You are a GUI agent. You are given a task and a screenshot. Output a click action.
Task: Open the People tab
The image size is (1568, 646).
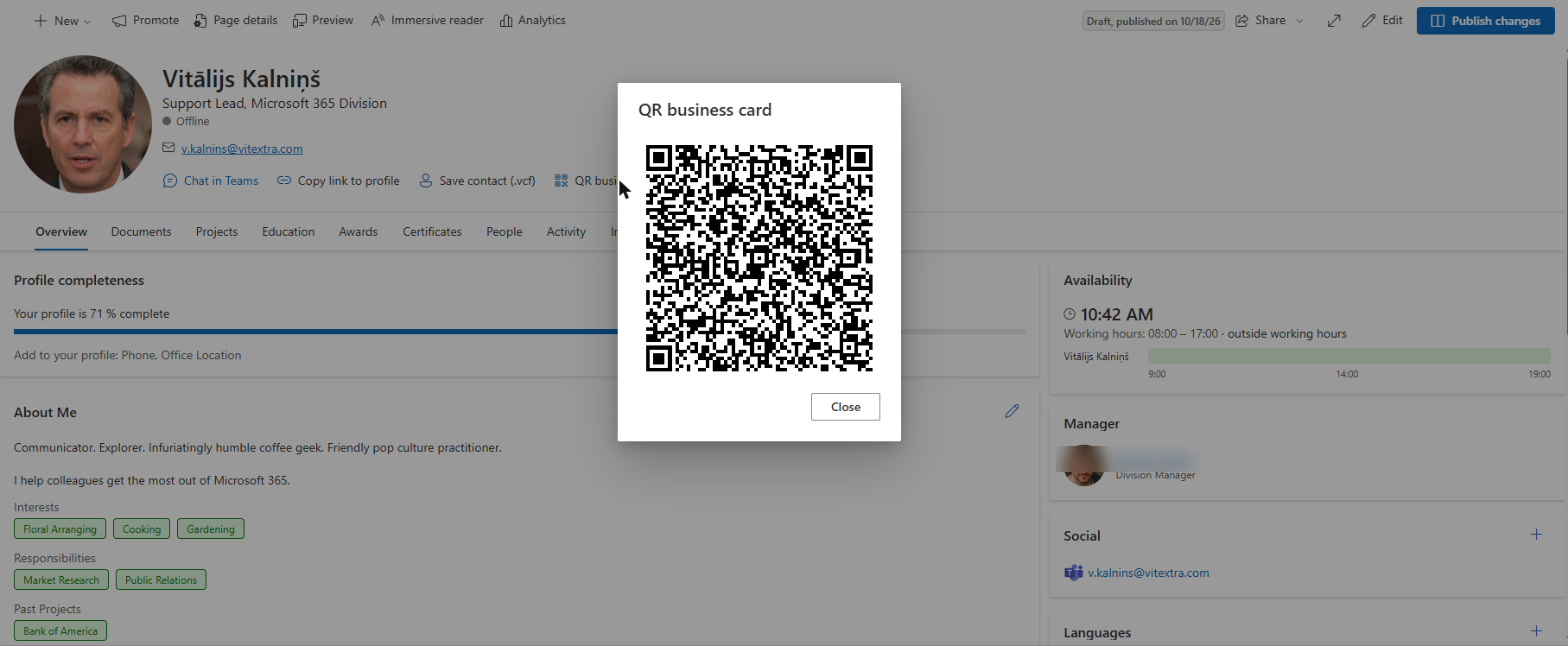click(504, 231)
